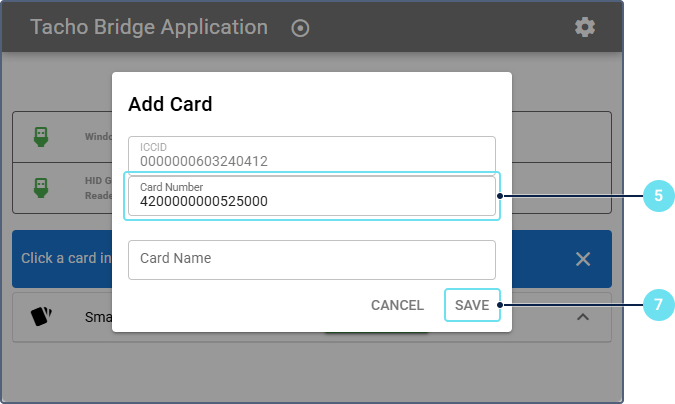Select the top green card reader icon
The width and height of the screenshot is (675, 404).
[x=41, y=136]
